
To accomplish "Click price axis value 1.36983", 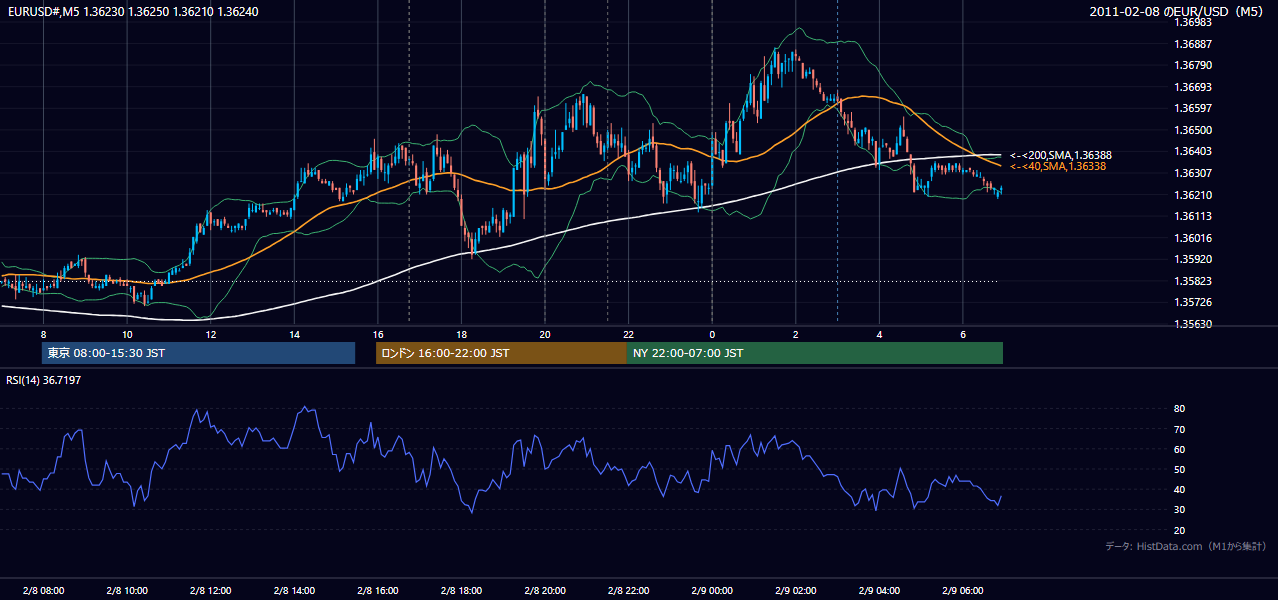I will coord(1192,22).
